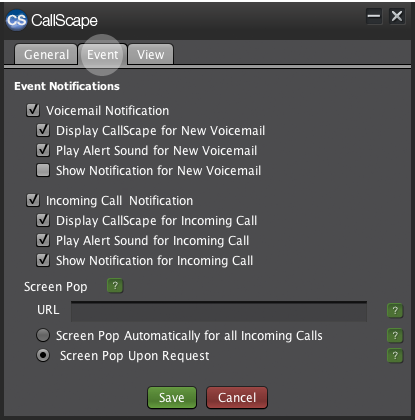The image size is (415, 420).
Task: Open the Screen Pop help icon
Action: [x=115, y=286]
